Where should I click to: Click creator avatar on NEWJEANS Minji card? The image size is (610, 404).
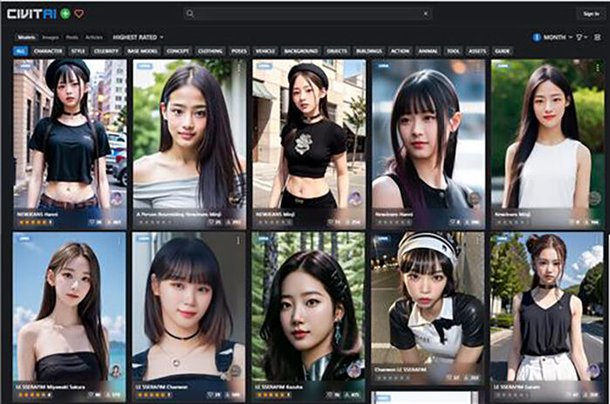[355, 199]
